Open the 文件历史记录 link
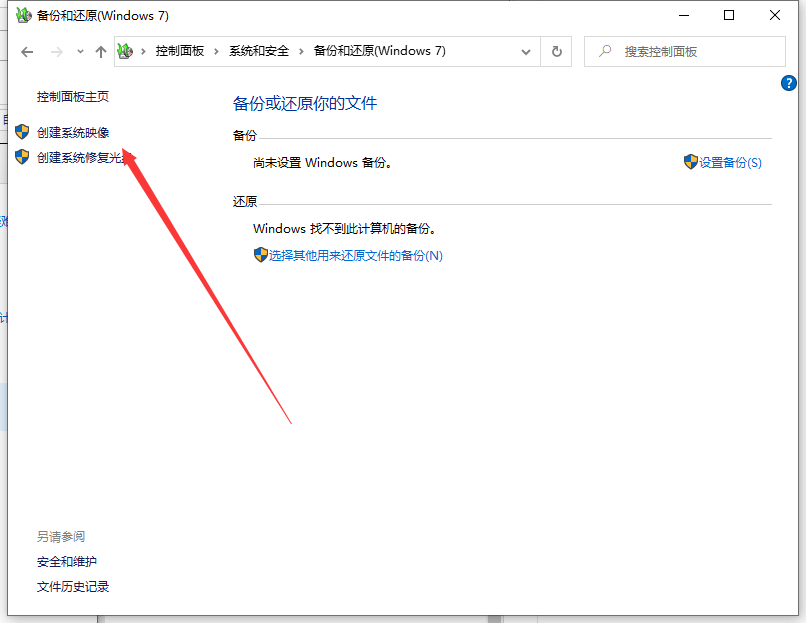Image resolution: width=806 pixels, height=623 pixels. pyautogui.click(x=73, y=586)
